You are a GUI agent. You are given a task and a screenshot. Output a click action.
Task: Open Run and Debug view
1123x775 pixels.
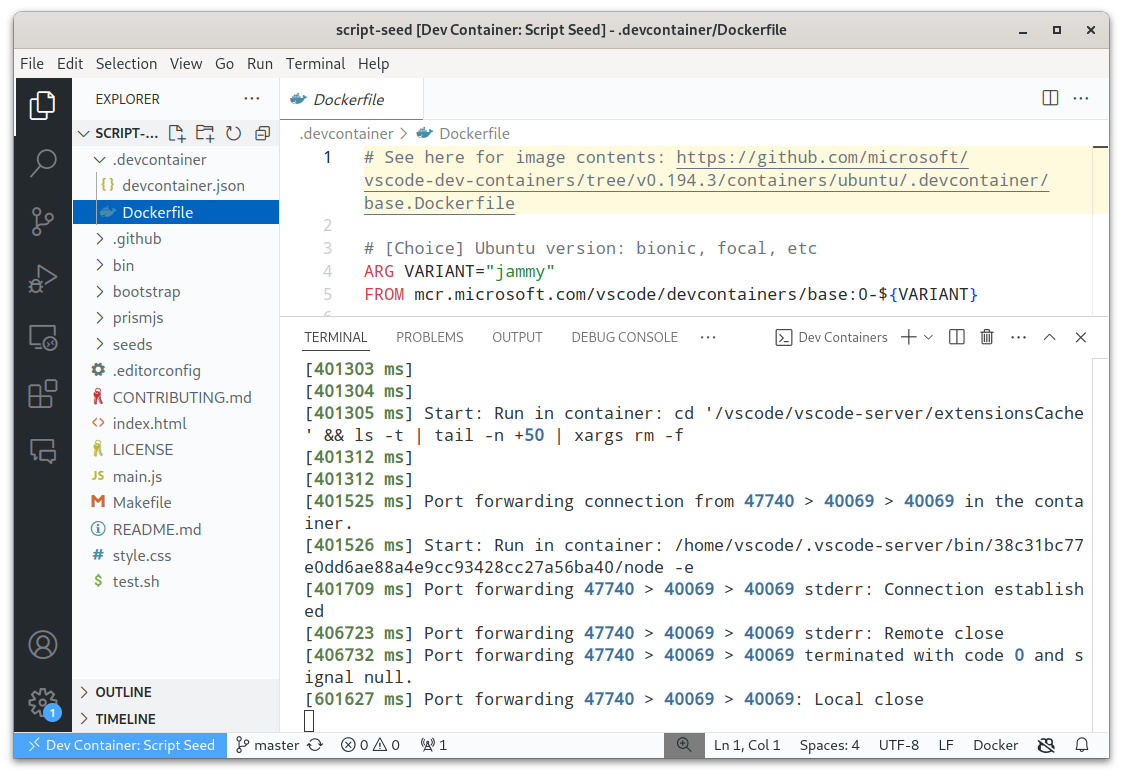point(42,279)
